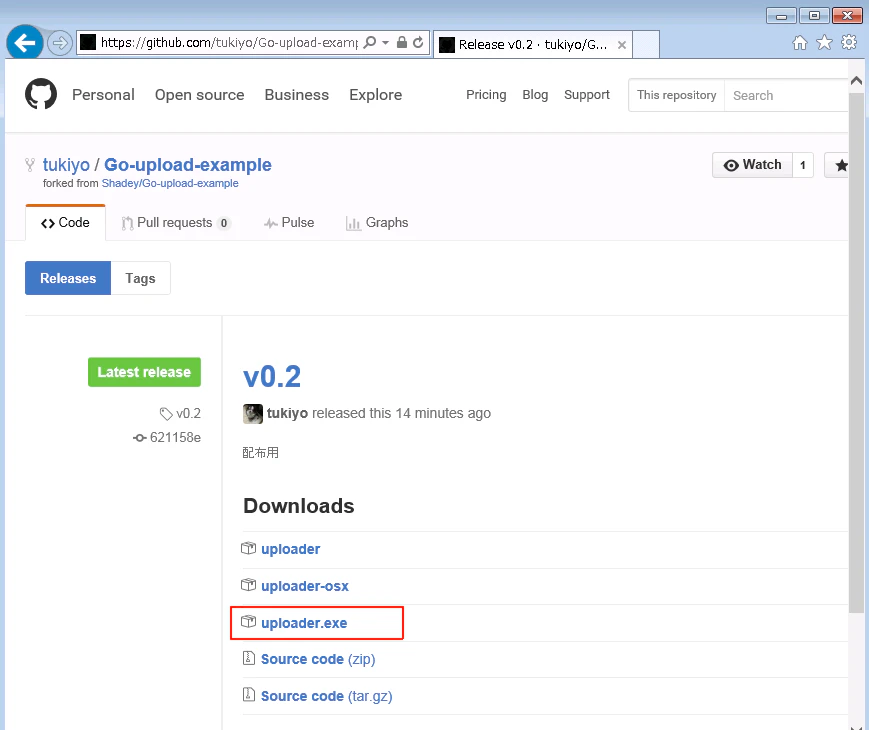869x730 pixels.
Task: Switch to the Pull requests tab
Action: coord(176,223)
